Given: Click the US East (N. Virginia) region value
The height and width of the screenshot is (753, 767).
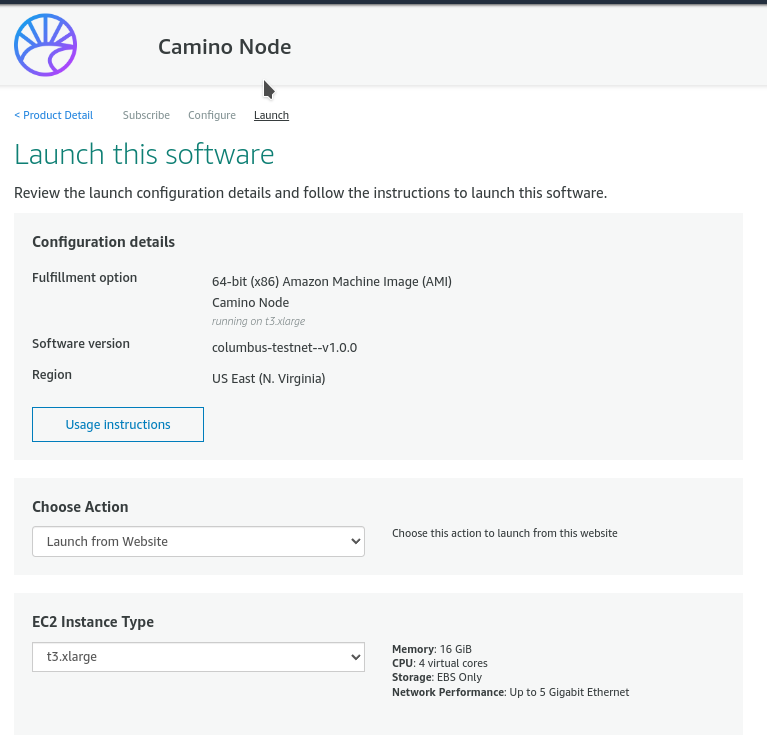Looking at the screenshot, I should pyautogui.click(x=268, y=378).
